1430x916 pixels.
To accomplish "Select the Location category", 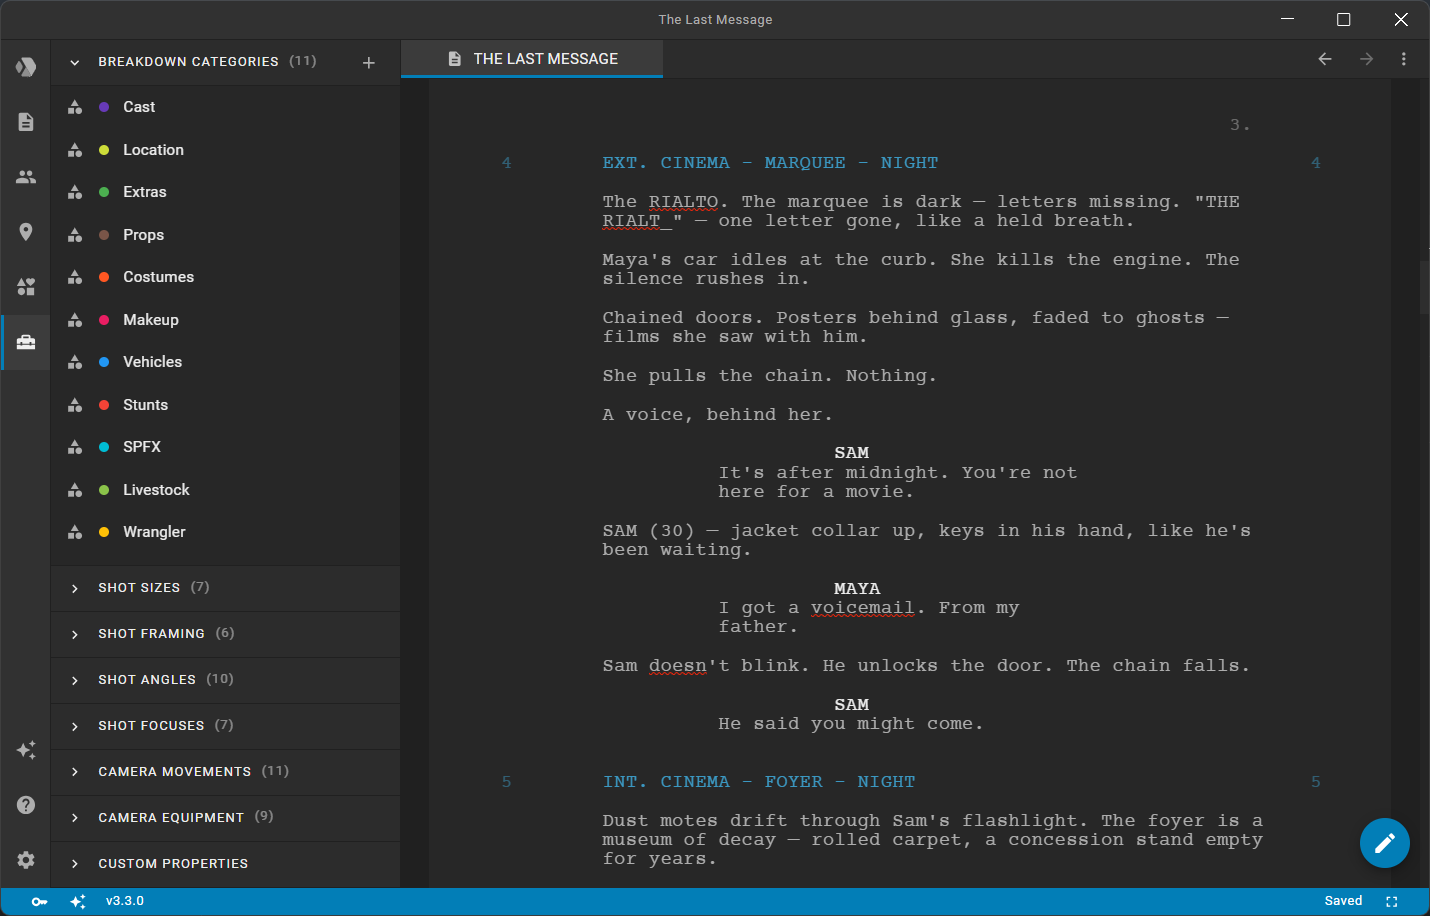I will point(226,150).
